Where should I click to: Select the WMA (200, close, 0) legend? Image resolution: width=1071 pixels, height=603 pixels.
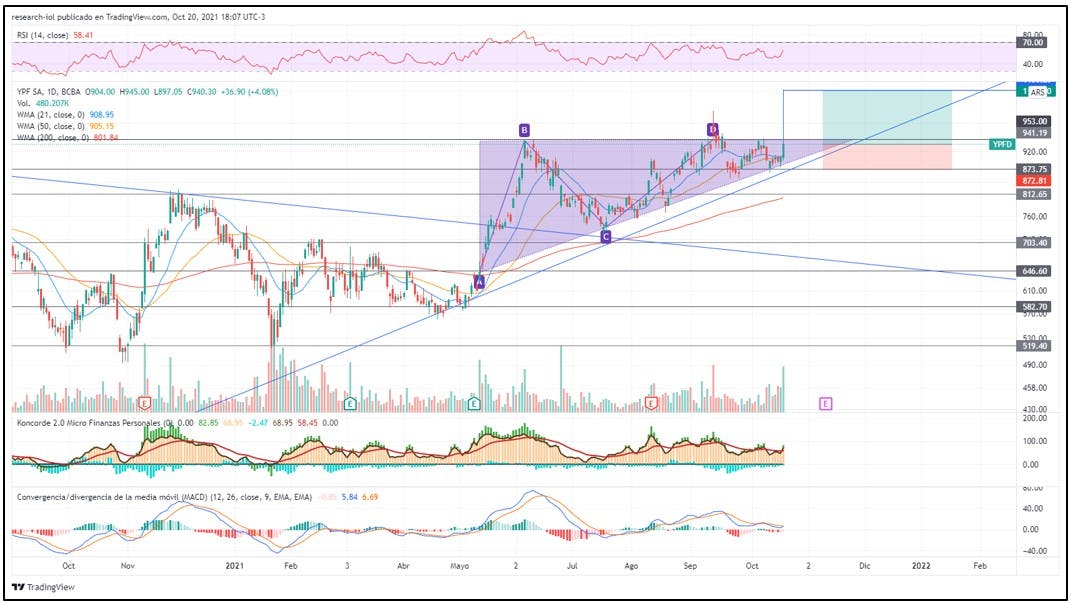(x=68, y=137)
